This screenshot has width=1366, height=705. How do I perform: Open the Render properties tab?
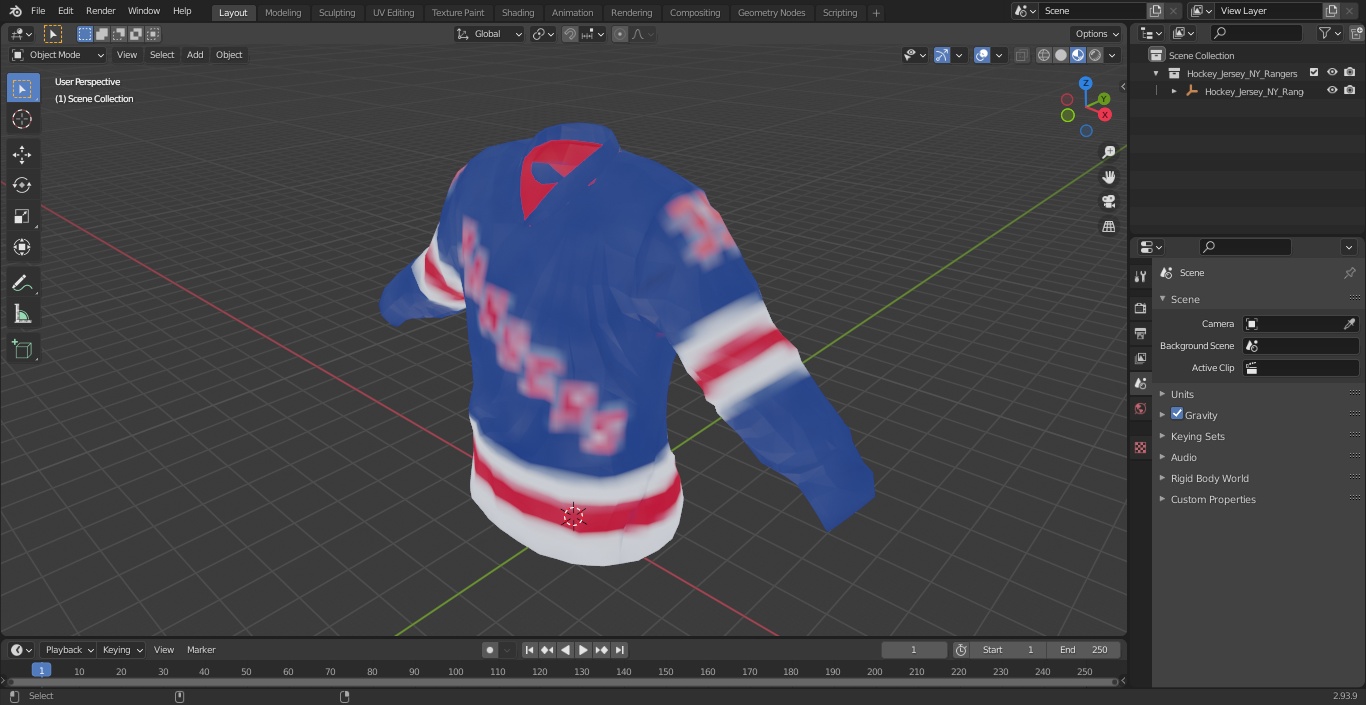[1140, 308]
